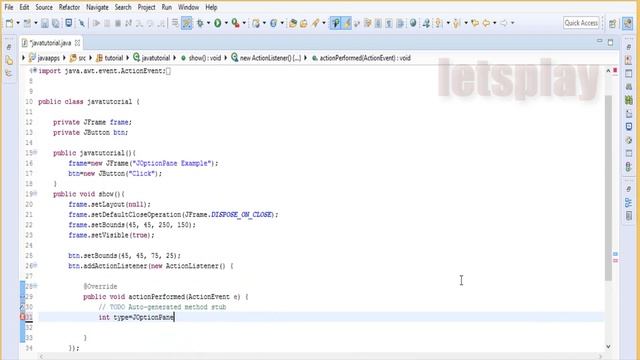Expand breadcrumb arrow before javaapps

pyautogui.click(x=23, y=58)
